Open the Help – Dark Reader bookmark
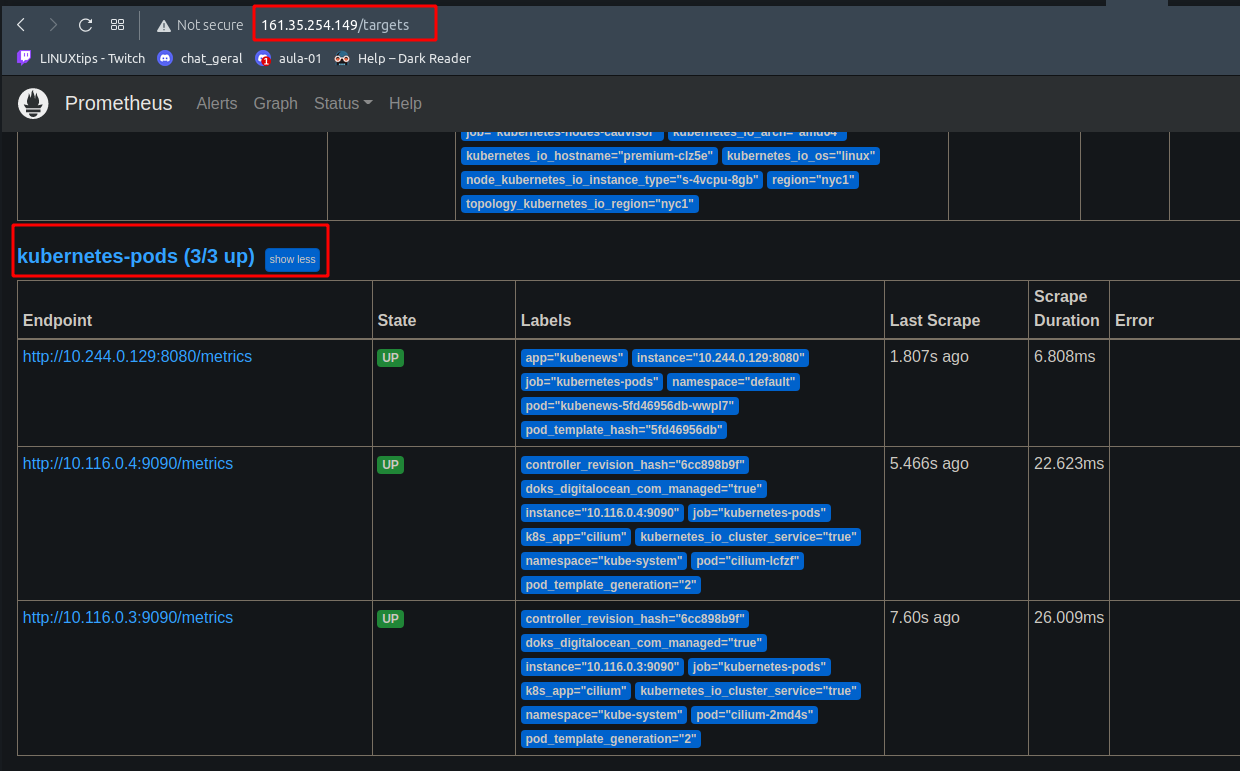Screen dimensions: 1240x771 tap(402, 58)
